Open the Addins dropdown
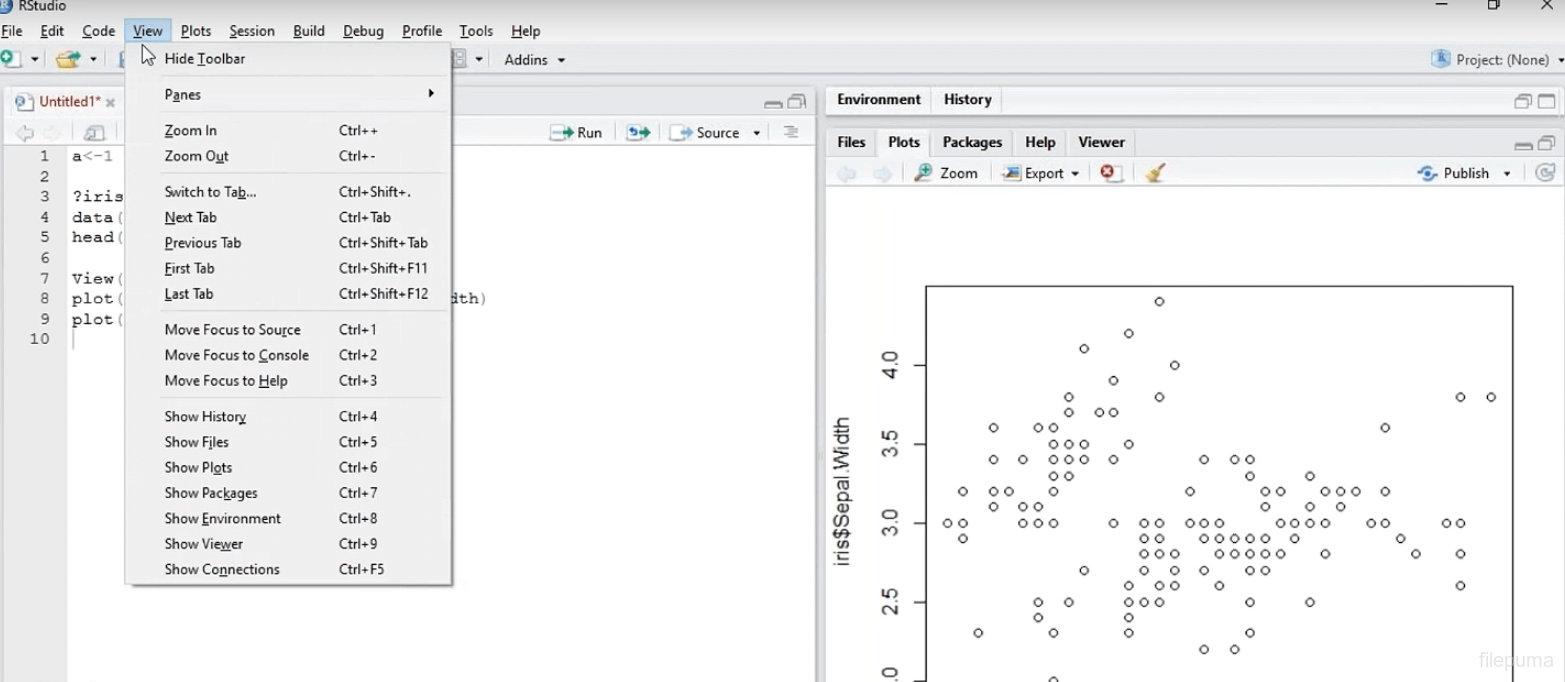Viewport: 1565px width, 682px height. click(x=533, y=59)
